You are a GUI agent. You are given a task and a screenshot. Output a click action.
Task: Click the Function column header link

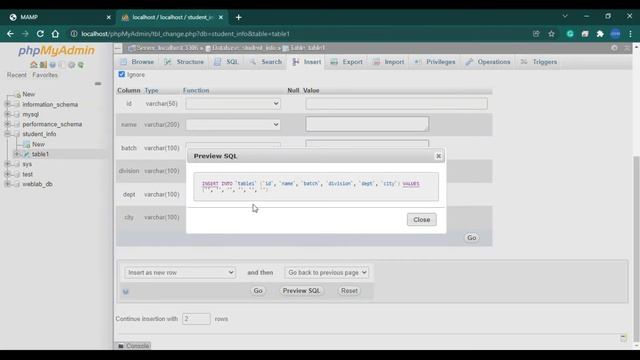coord(196,90)
